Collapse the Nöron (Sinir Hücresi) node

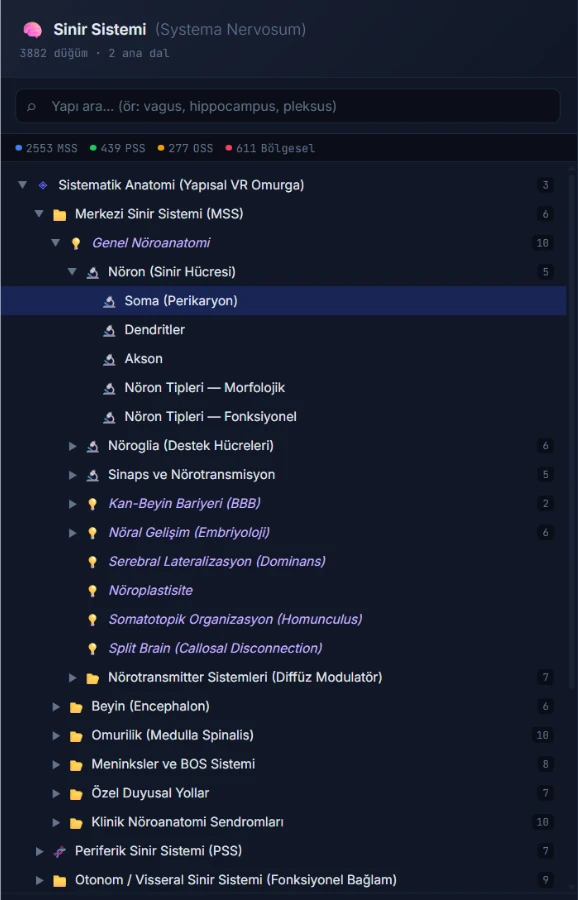[x=72, y=272]
